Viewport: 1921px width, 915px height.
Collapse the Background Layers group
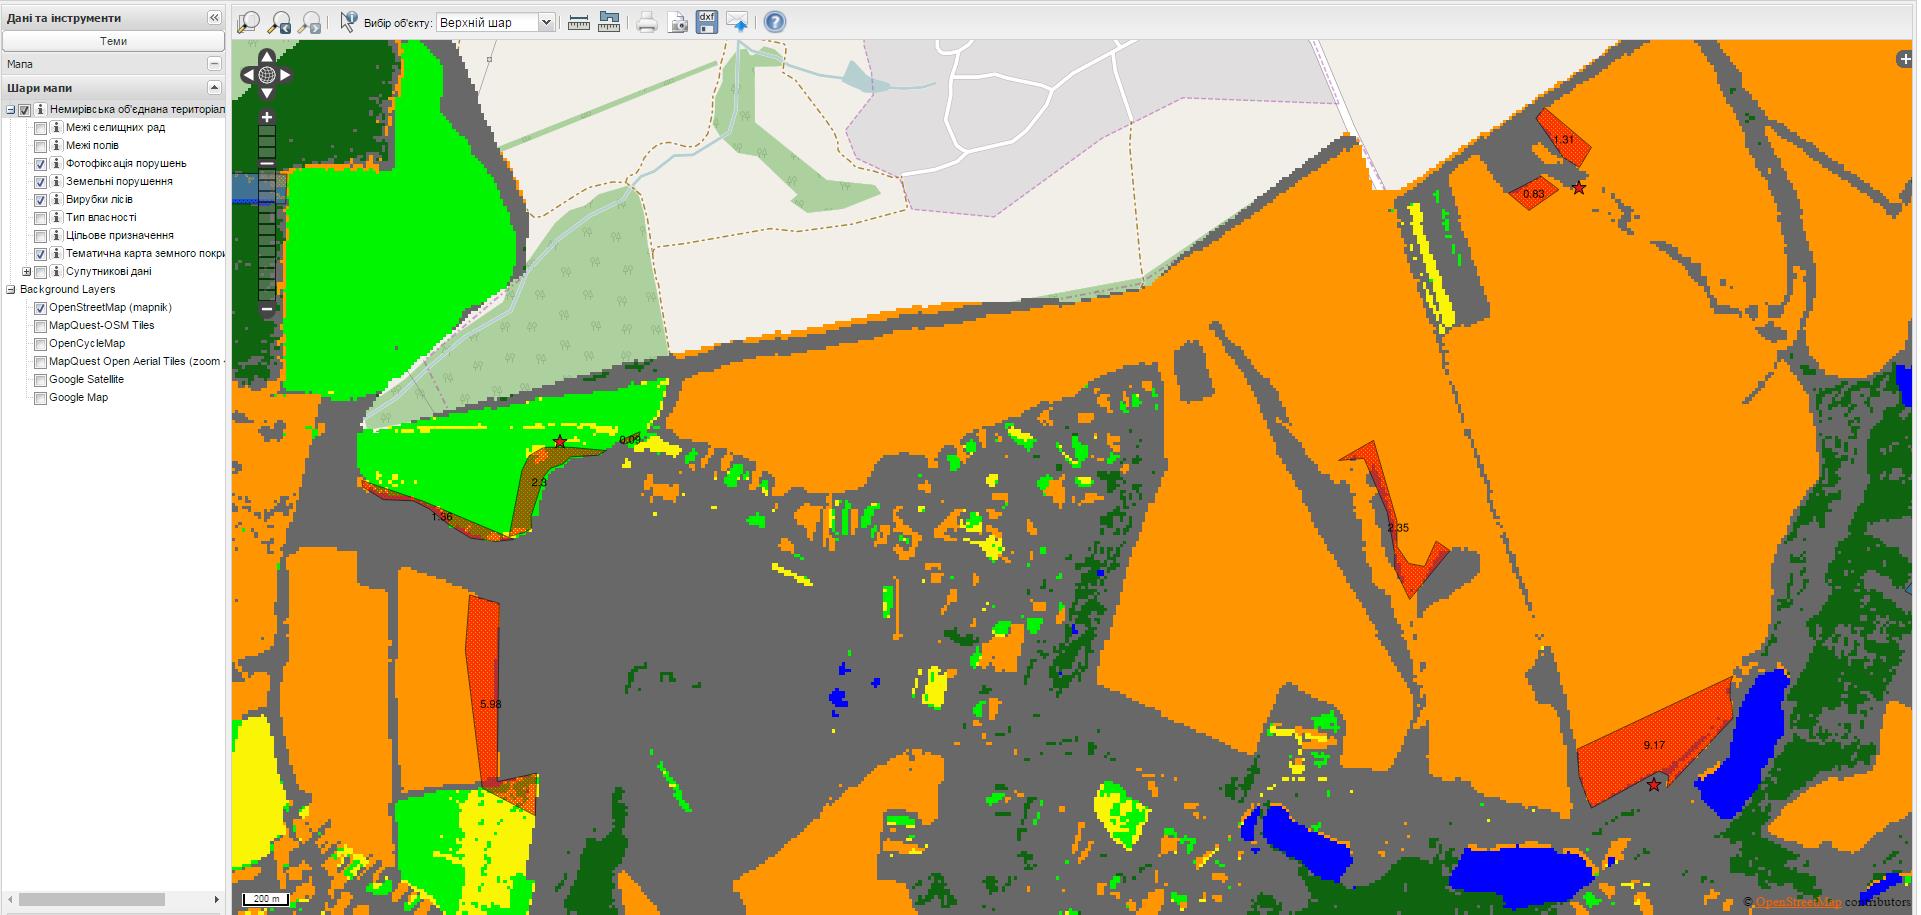11,290
